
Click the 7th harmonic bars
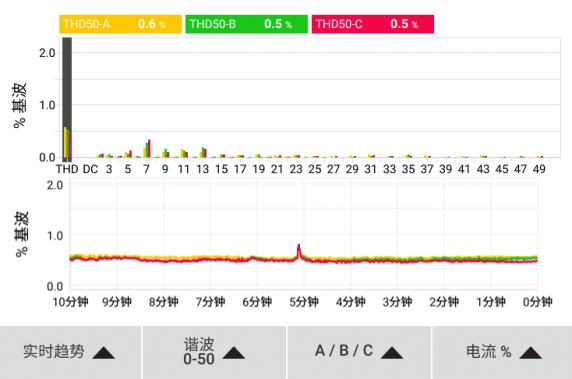147,149
